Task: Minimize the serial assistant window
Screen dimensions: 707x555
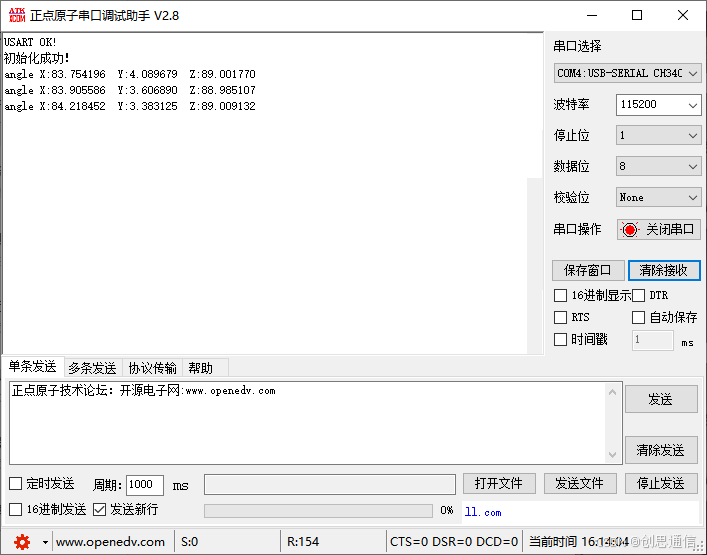Action: point(592,15)
